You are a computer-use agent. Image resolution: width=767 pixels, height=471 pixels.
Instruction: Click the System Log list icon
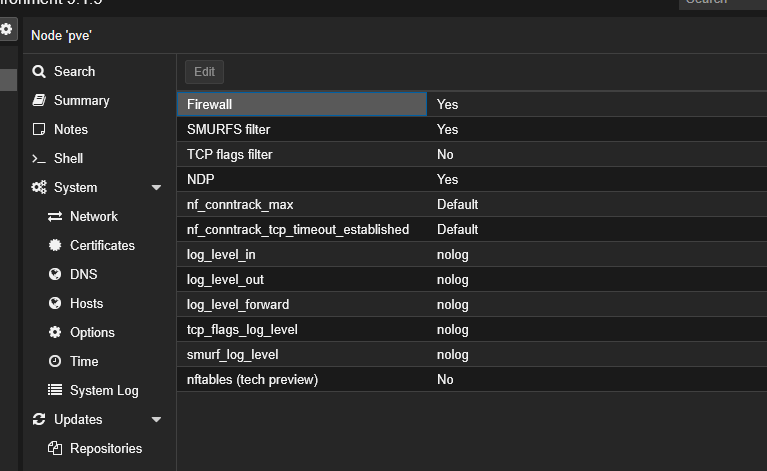[55, 390]
